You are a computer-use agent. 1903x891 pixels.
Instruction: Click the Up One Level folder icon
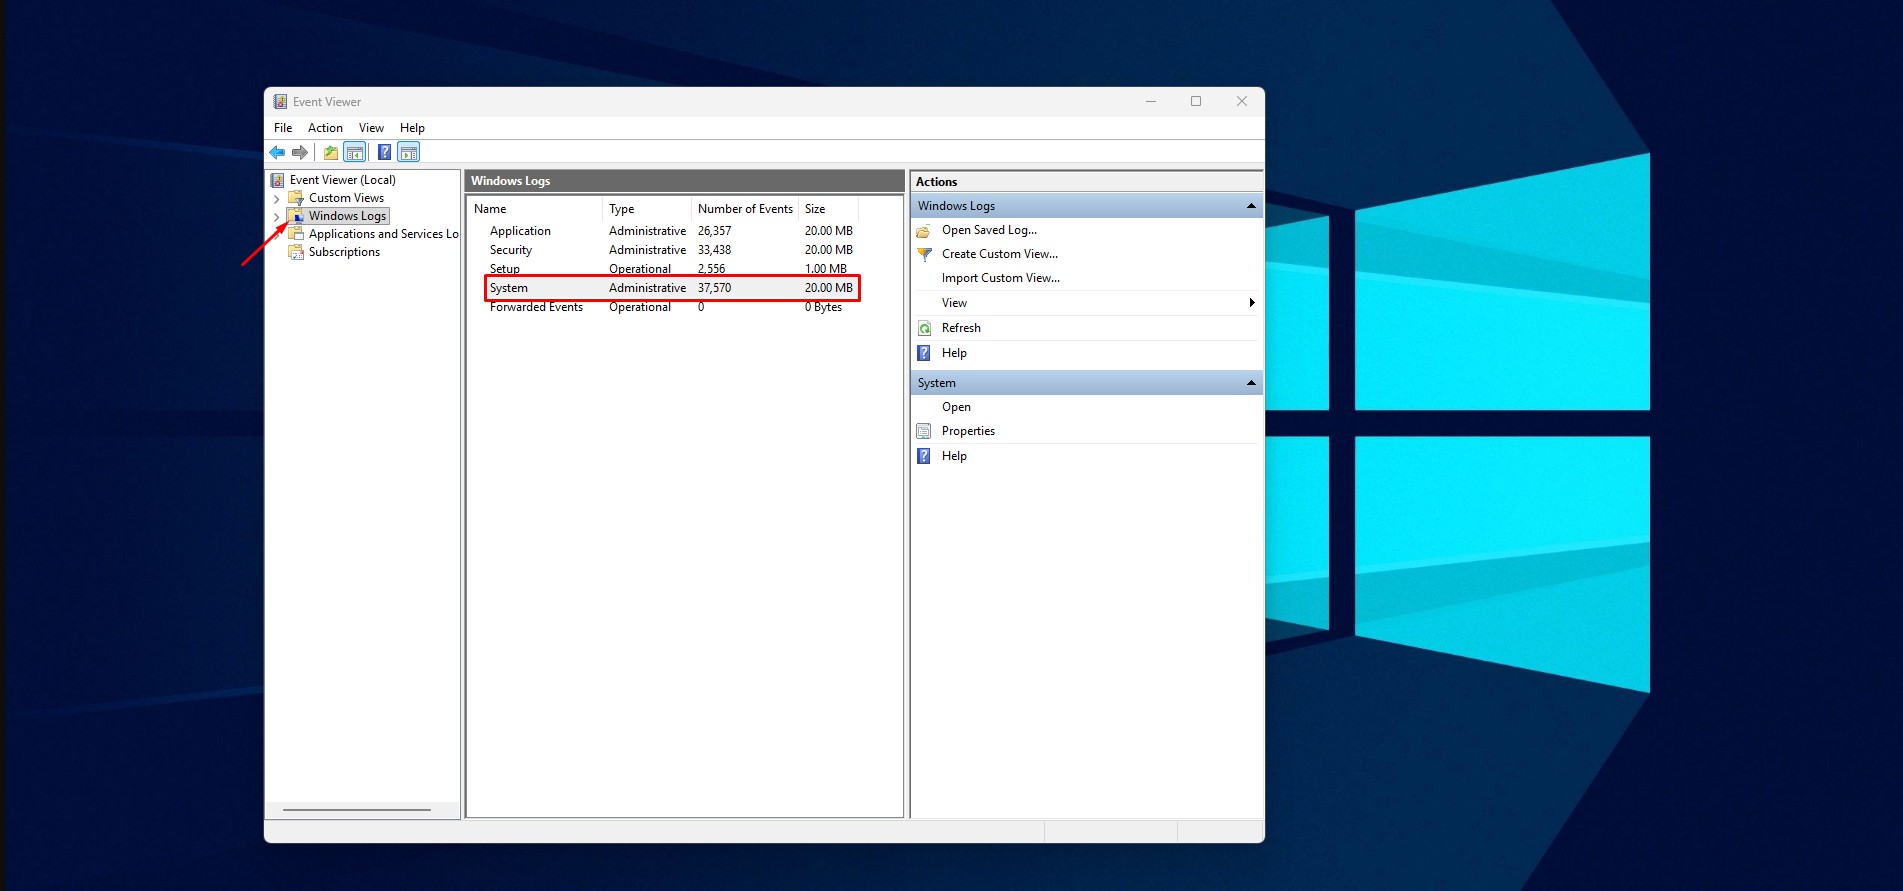[x=330, y=152]
